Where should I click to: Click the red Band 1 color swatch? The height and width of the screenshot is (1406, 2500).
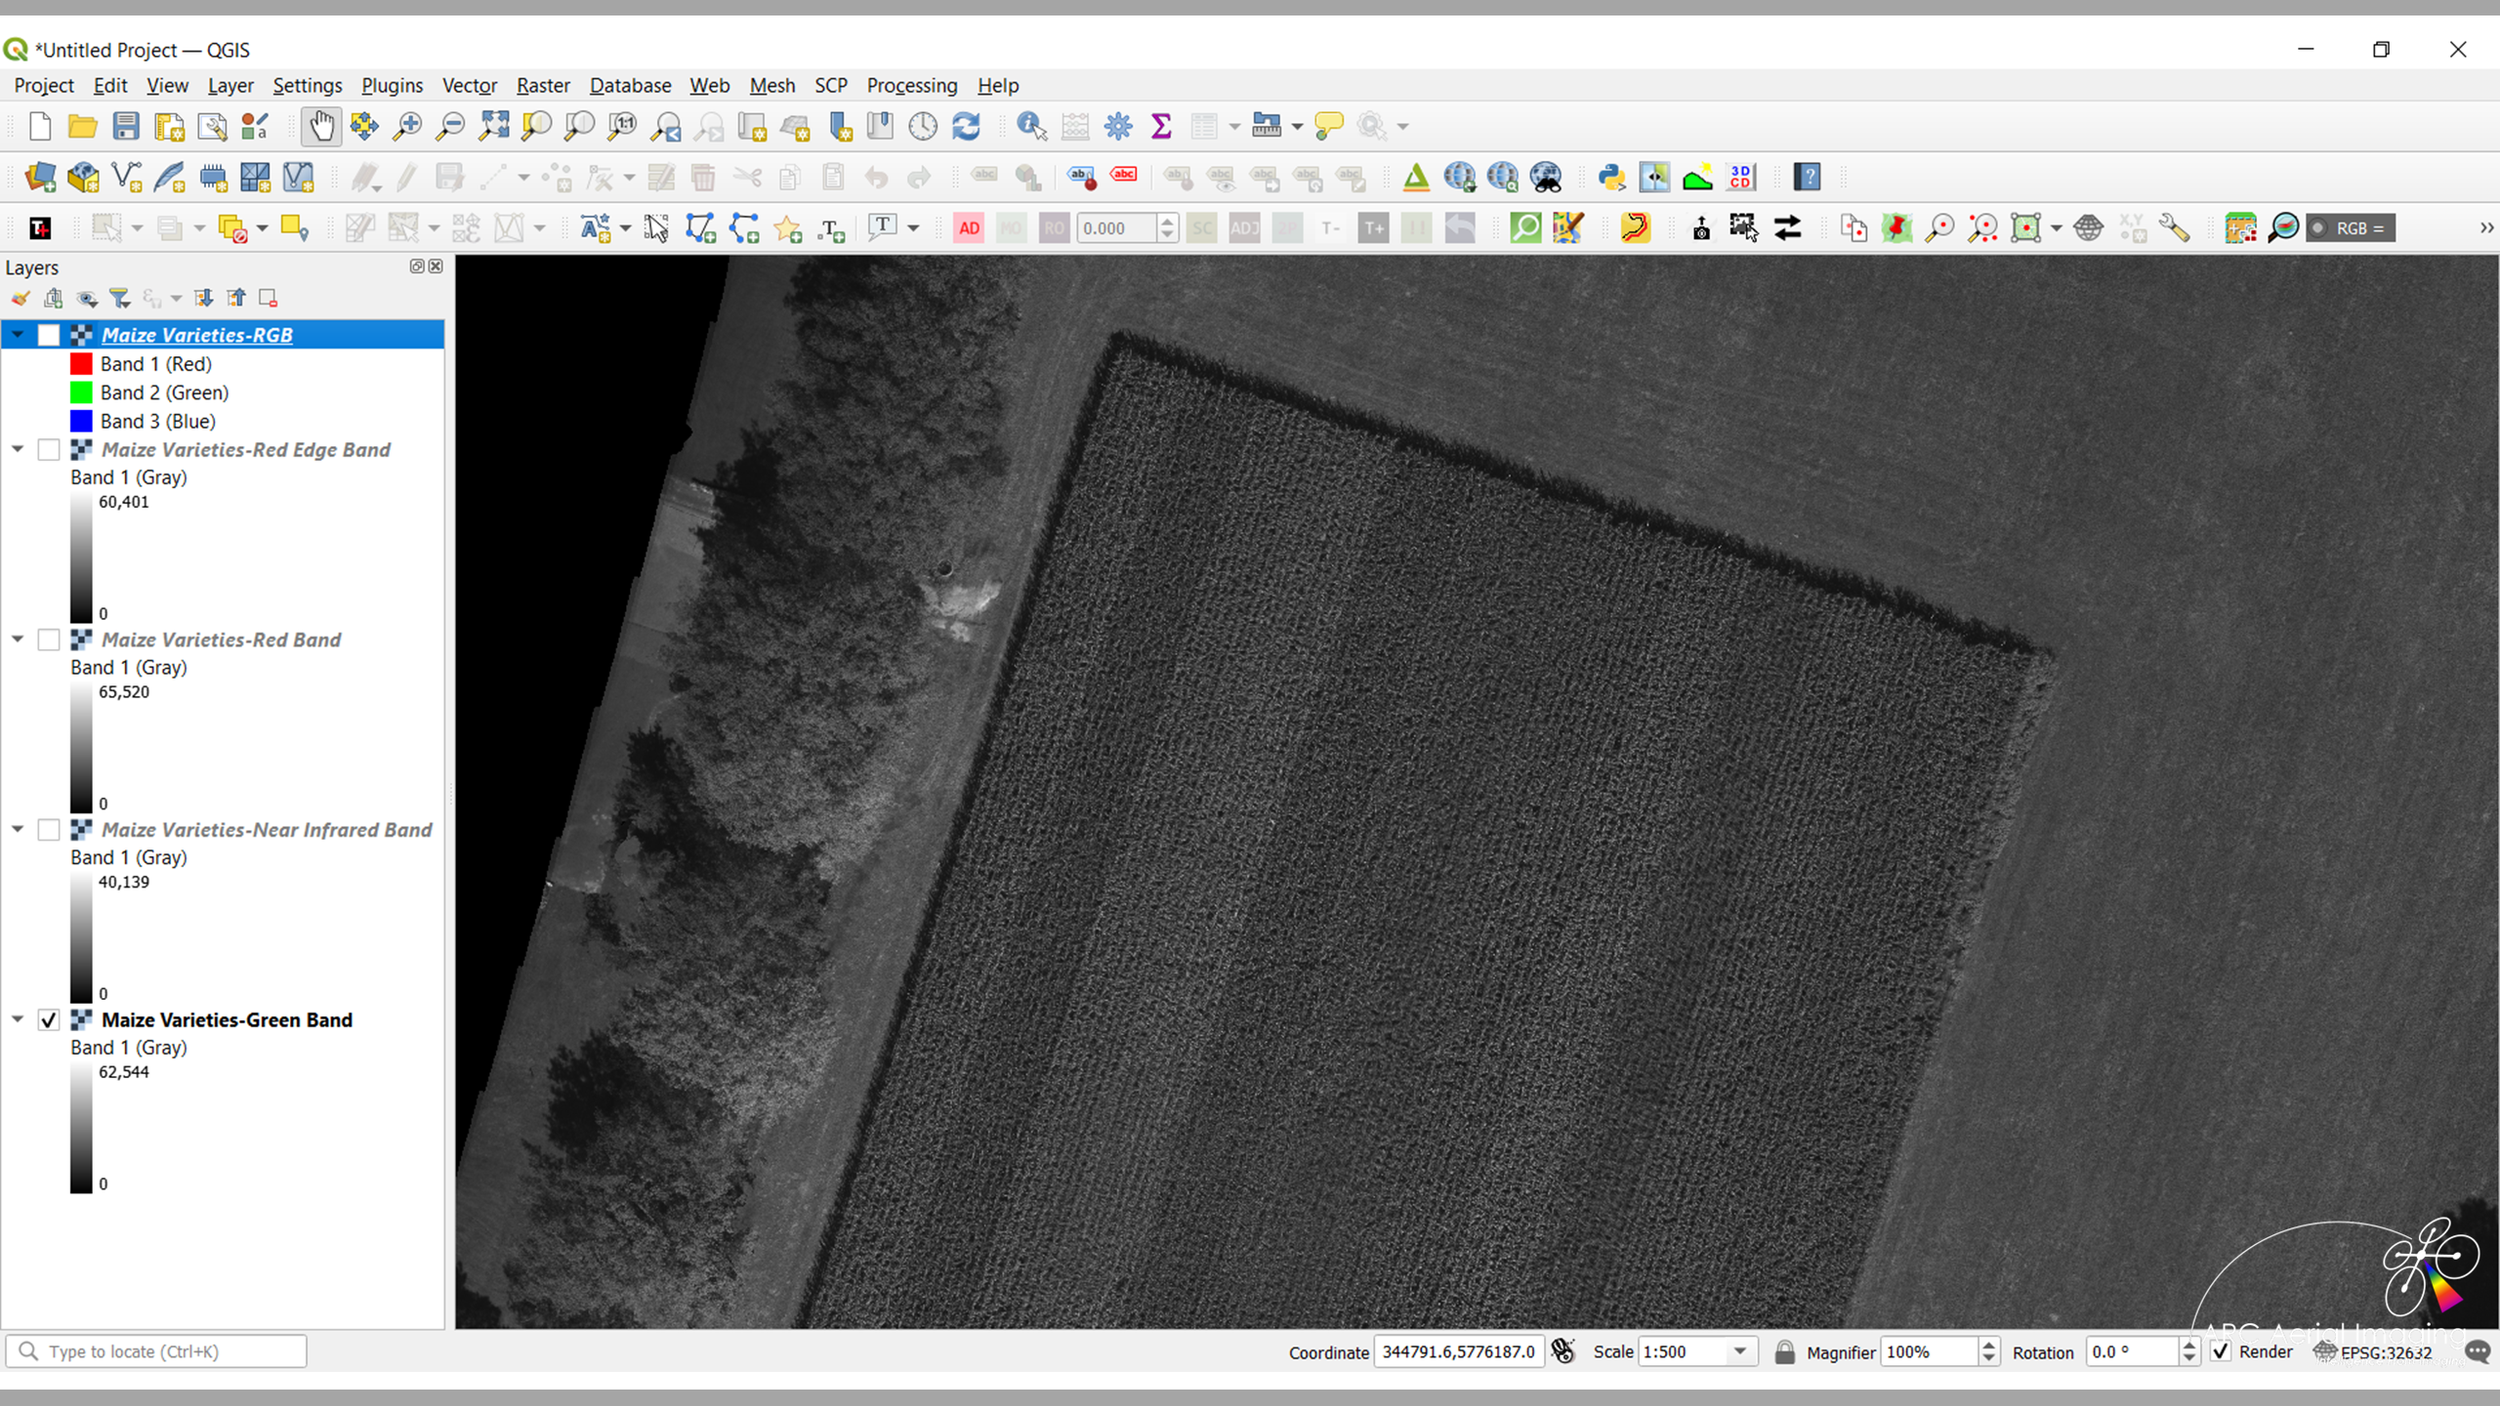pos(81,364)
